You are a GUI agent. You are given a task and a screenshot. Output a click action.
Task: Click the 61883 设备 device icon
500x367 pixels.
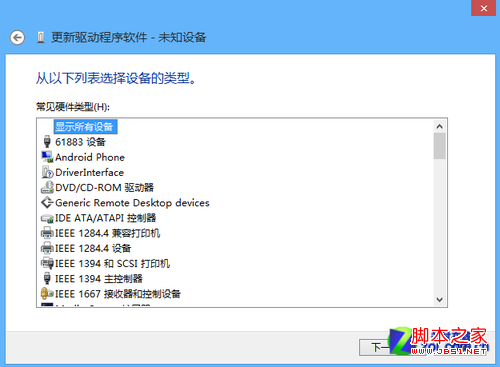coord(47,142)
